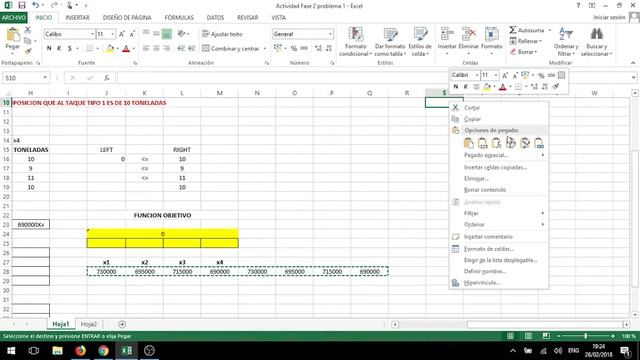Click Iniciar sesión link
This screenshot has height=360, width=640.
pyautogui.click(x=609, y=18)
